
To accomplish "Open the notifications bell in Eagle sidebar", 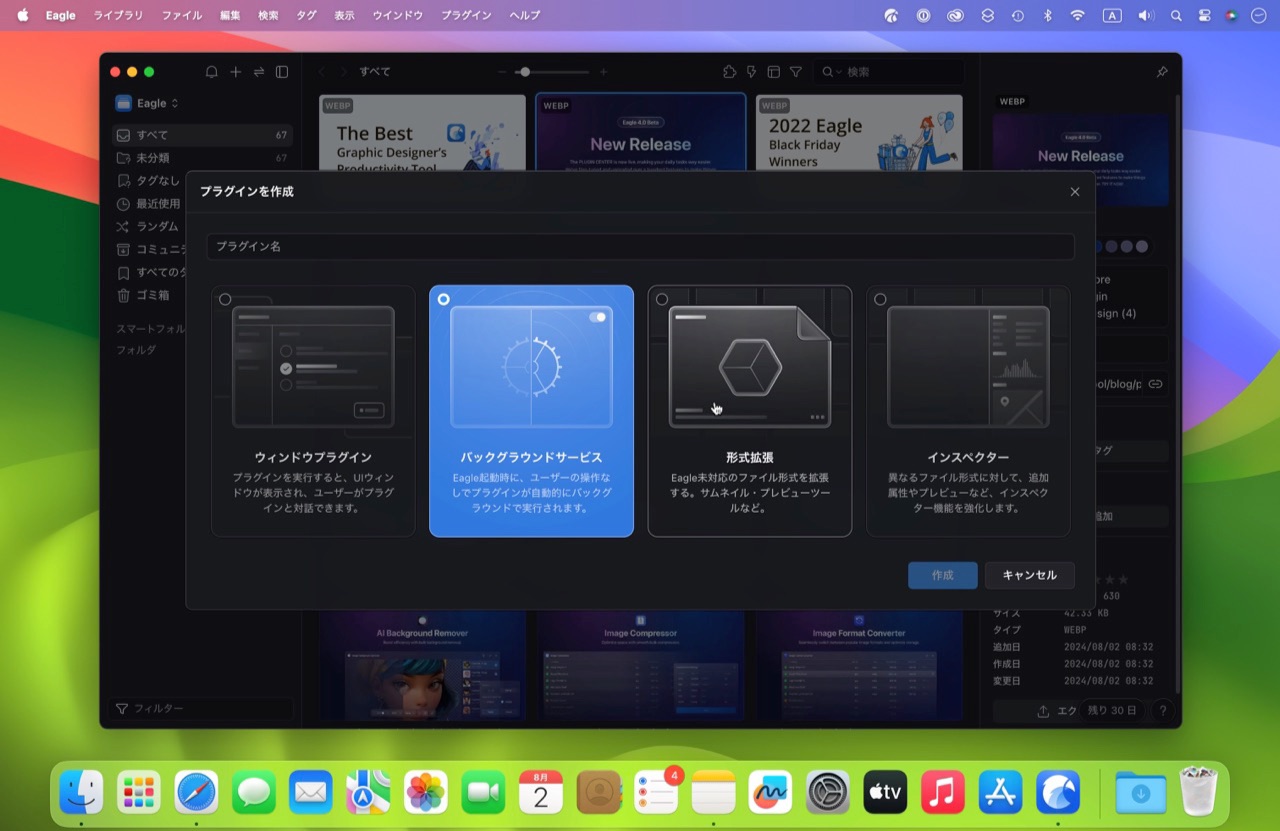I will (212, 72).
